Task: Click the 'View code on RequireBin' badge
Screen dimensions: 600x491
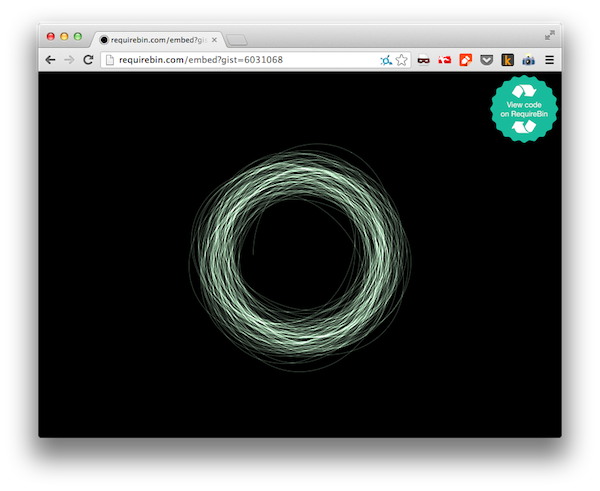Action: point(524,109)
